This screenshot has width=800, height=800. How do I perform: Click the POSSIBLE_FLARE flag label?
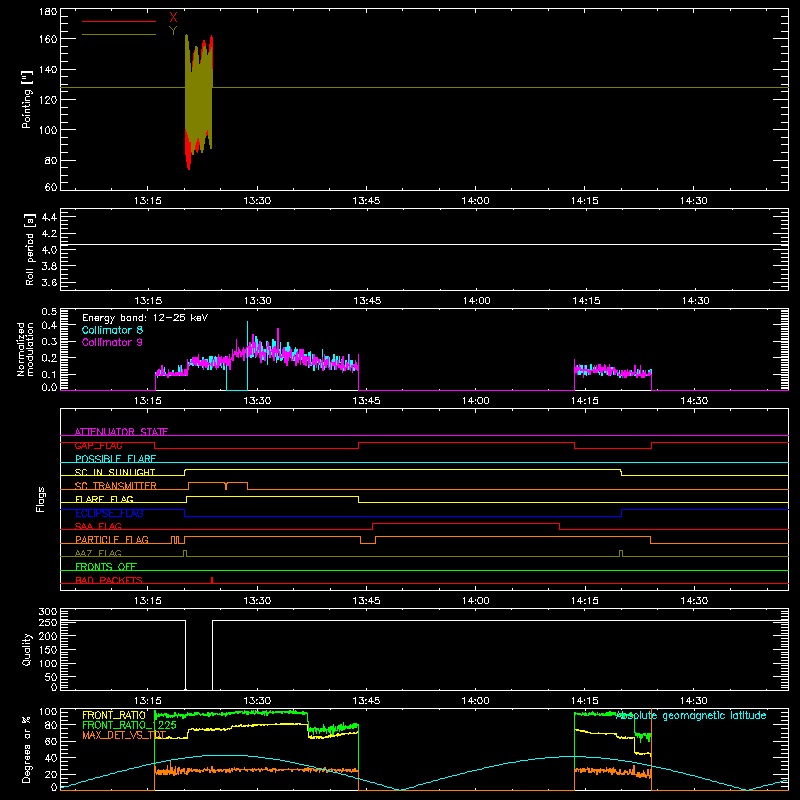pos(115,459)
